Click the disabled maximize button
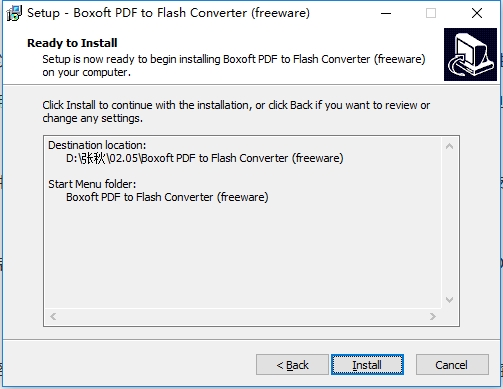This screenshot has width=503, height=389. [431, 13]
